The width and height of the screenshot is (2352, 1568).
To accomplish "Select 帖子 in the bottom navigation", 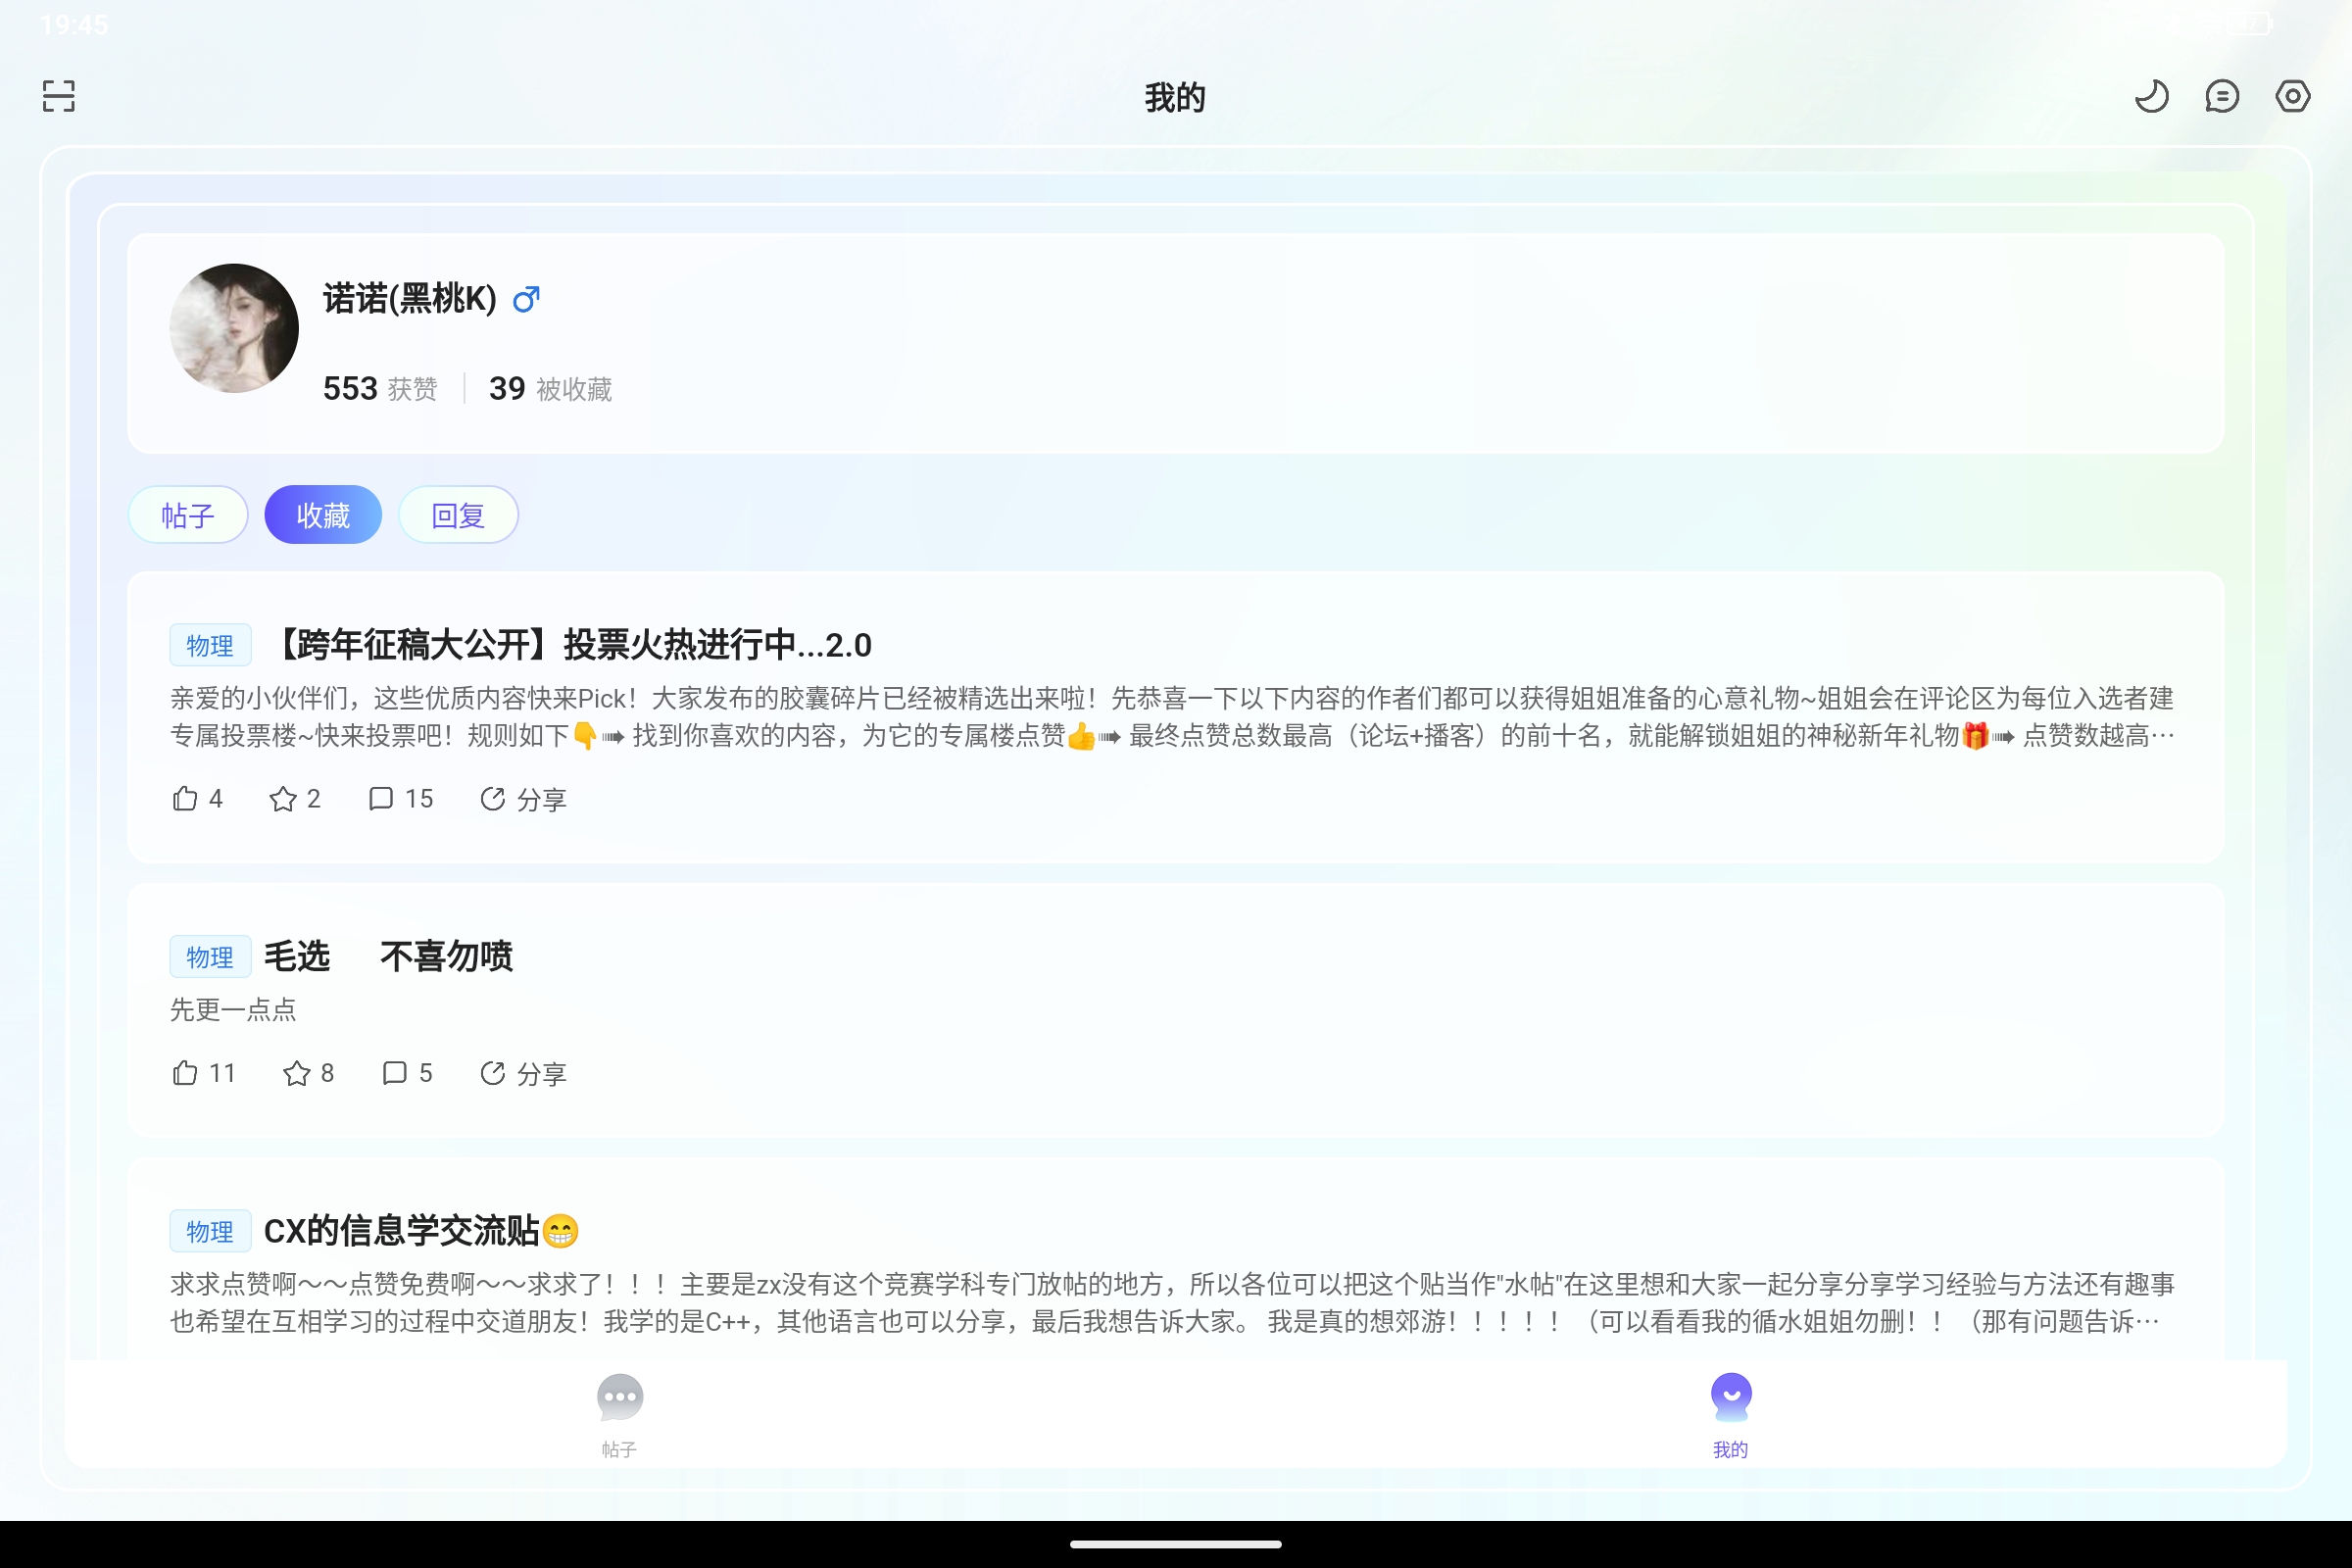I will [x=619, y=1412].
